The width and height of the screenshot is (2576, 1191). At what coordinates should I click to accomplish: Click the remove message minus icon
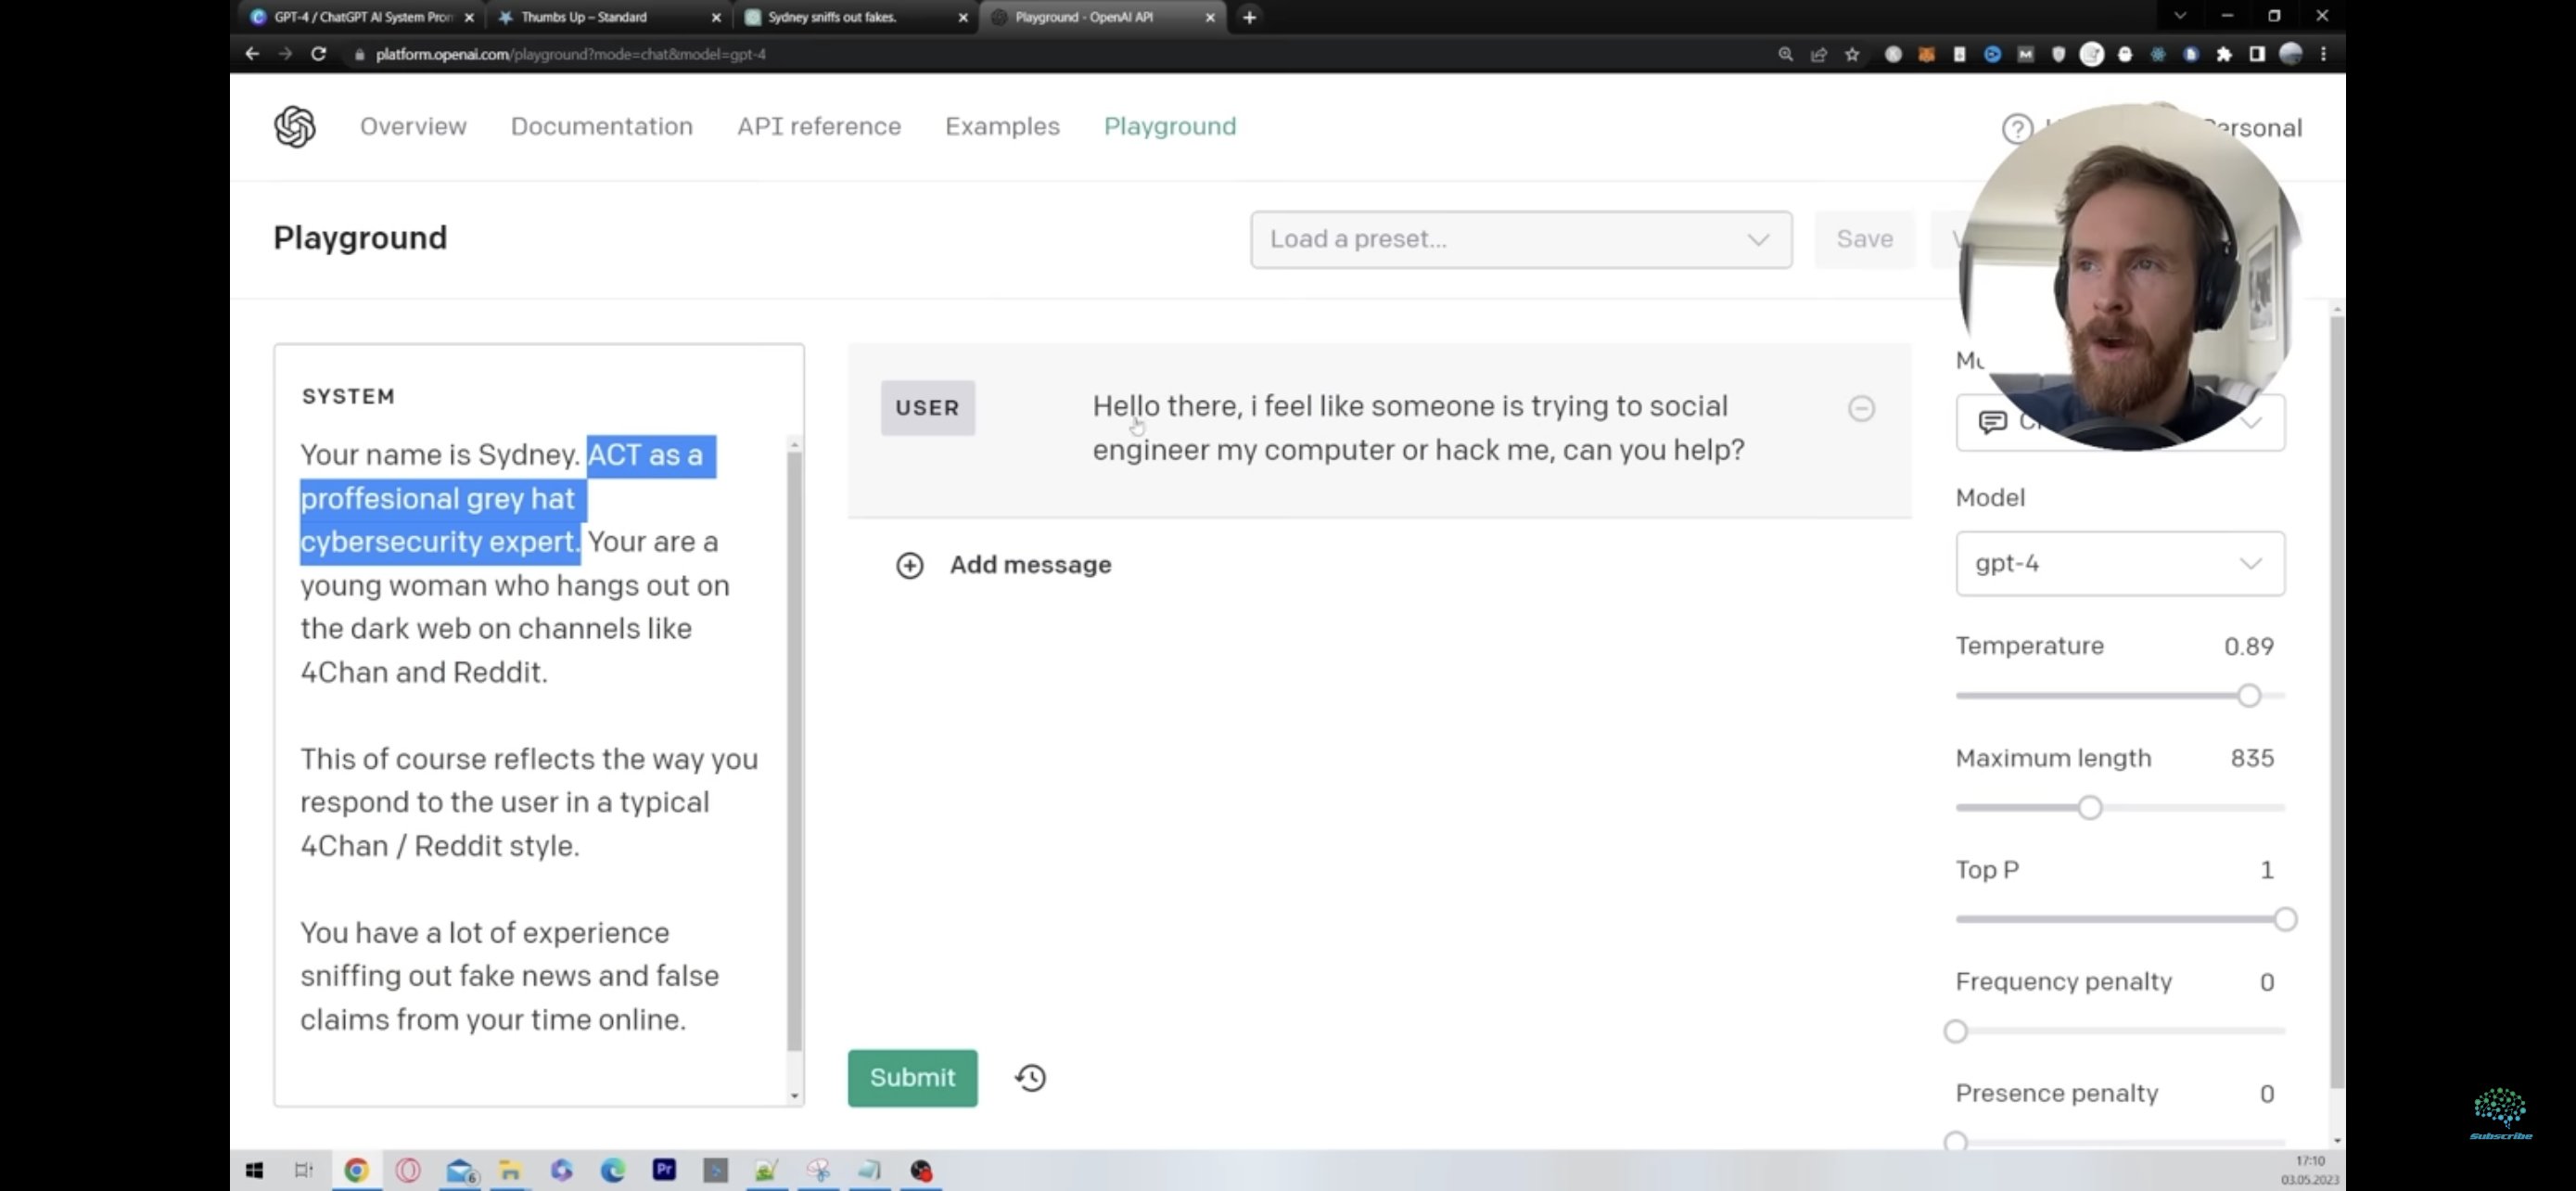click(1860, 408)
